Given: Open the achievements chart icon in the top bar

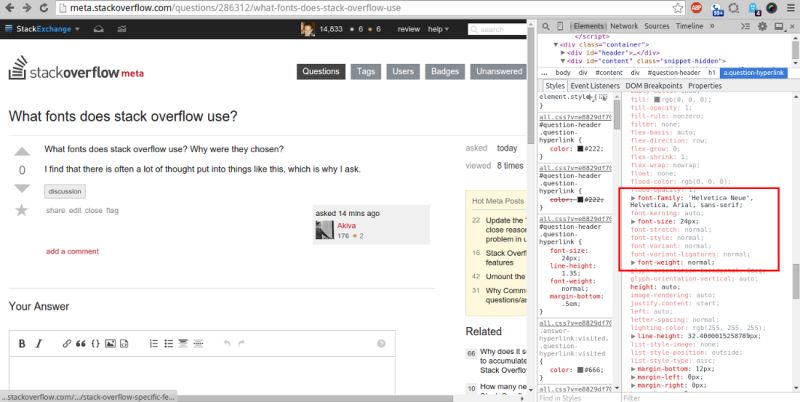Looking at the screenshot, I should pyautogui.click(x=121, y=29).
